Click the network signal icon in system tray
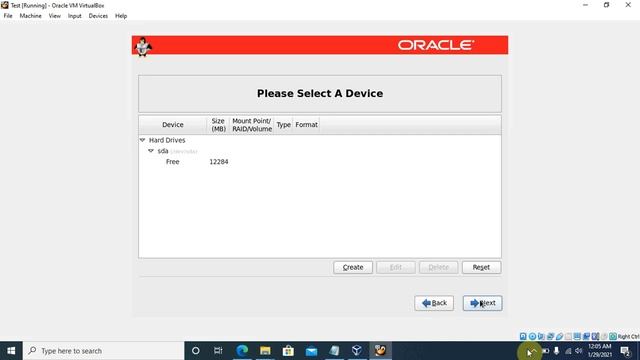This screenshot has height=360, width=640. click(568, 351)
